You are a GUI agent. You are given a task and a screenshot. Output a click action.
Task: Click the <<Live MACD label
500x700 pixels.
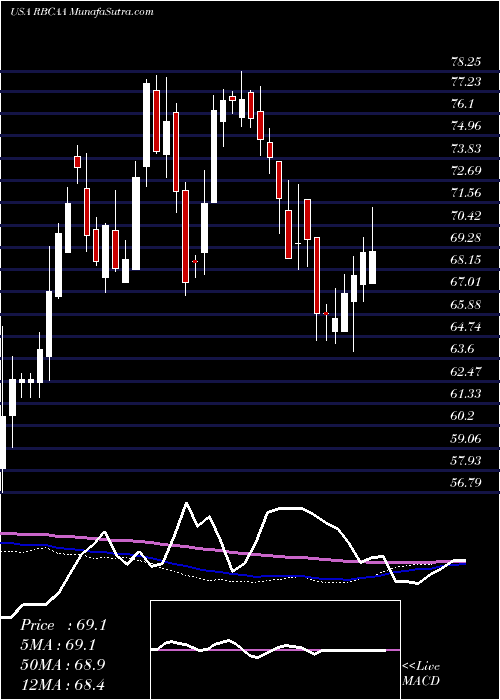coord(421,674)
